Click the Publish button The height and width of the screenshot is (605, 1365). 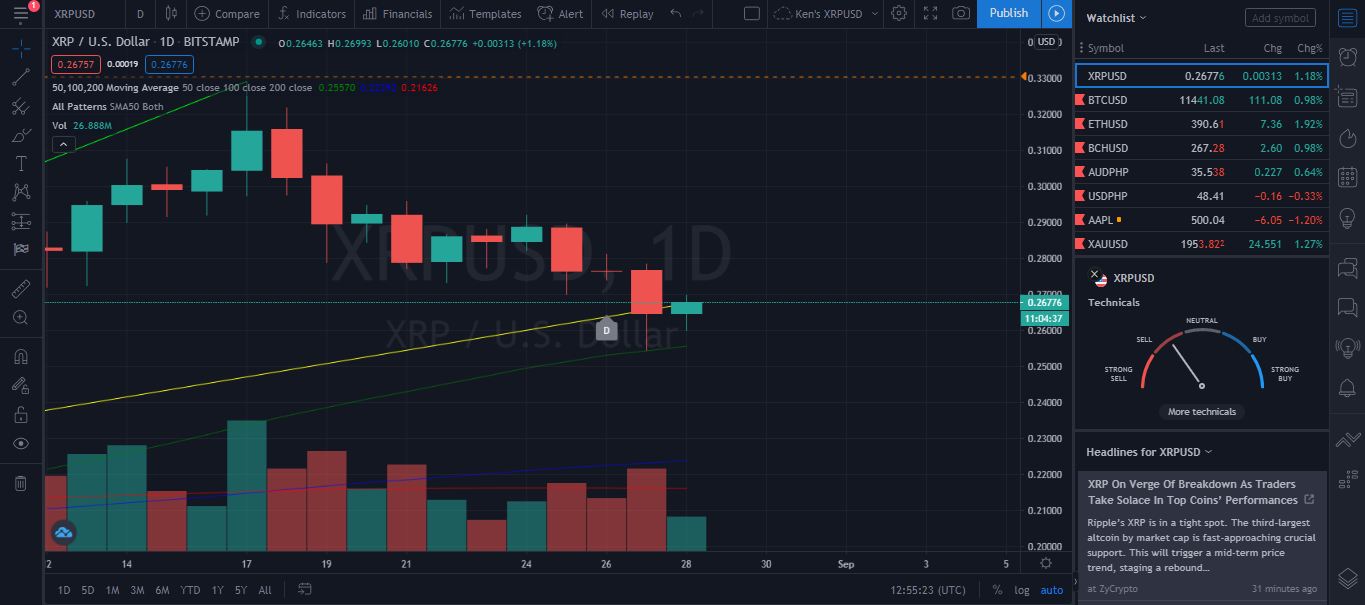click(1008, 13)
